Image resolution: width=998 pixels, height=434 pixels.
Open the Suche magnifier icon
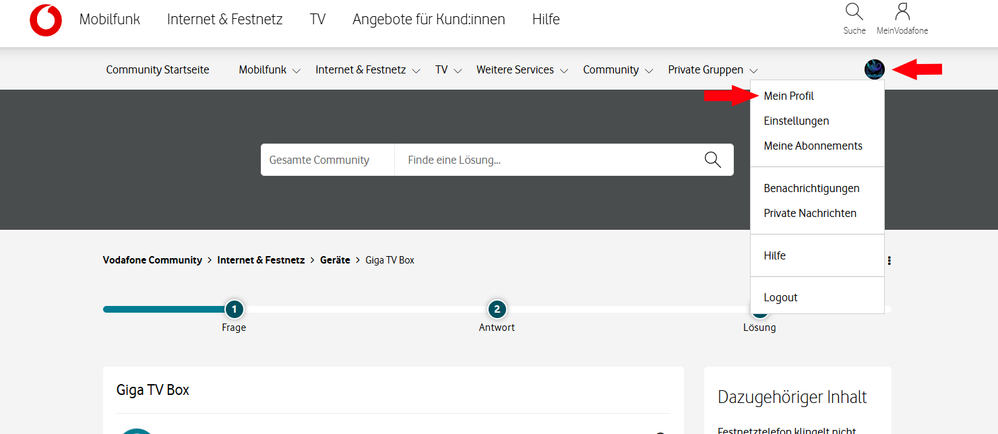click(854, 12)
